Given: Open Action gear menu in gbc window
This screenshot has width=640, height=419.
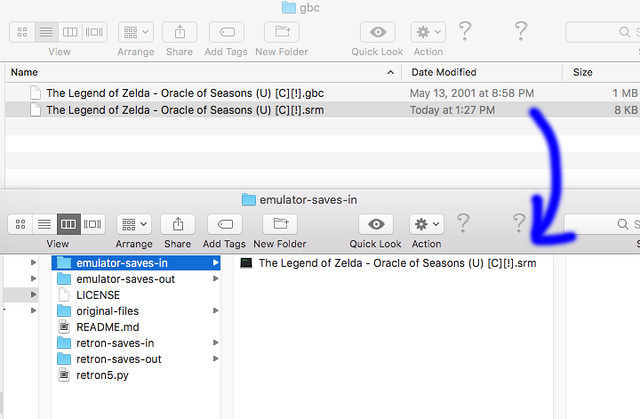Looking at the screenshot, I should pos(428,32).
